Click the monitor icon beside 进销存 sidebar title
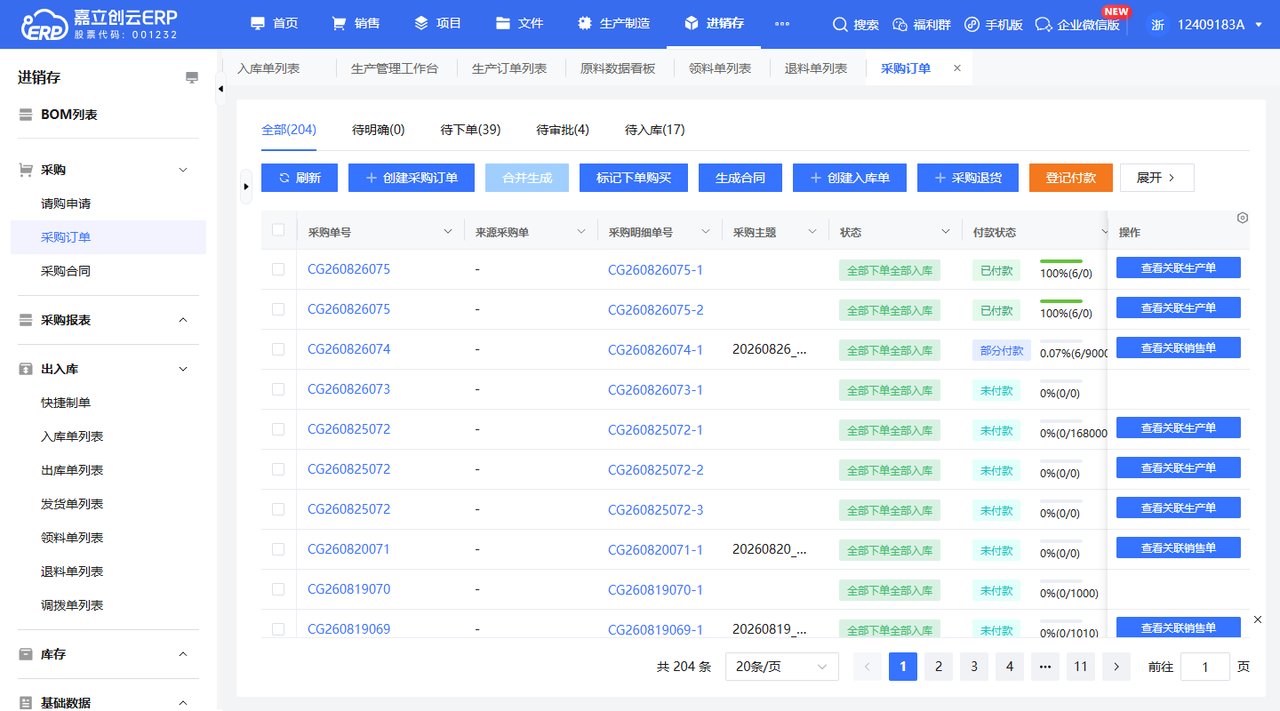 click(192, 78)
